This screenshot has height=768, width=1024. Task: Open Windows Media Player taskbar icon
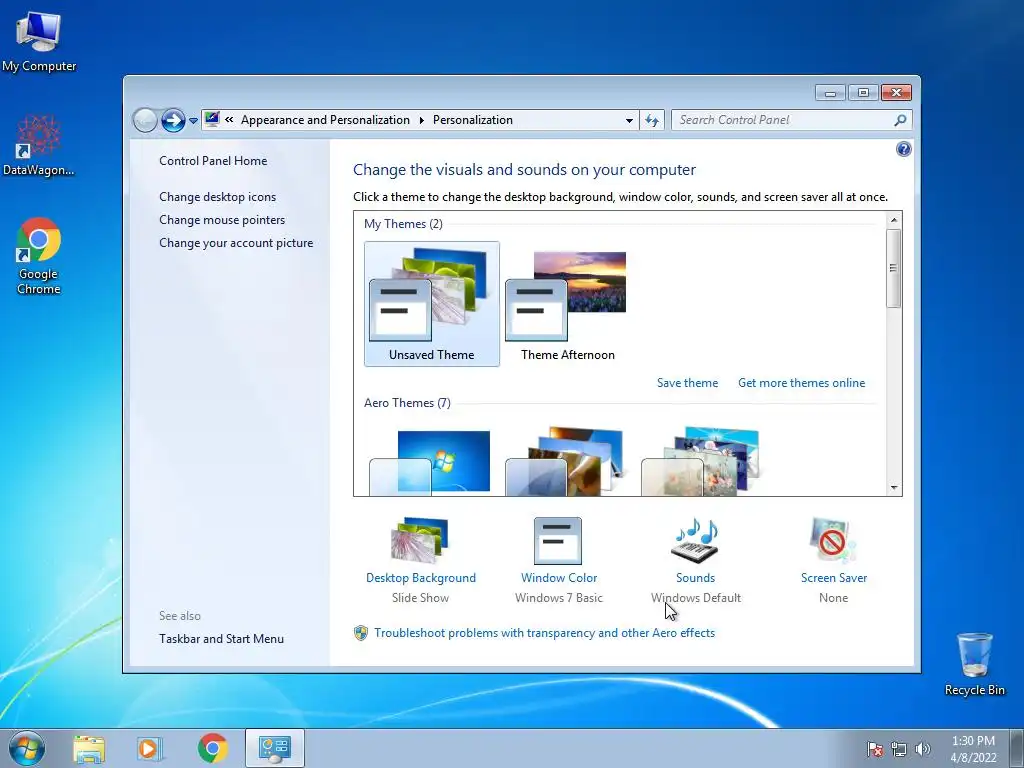(x=149, y=749)
